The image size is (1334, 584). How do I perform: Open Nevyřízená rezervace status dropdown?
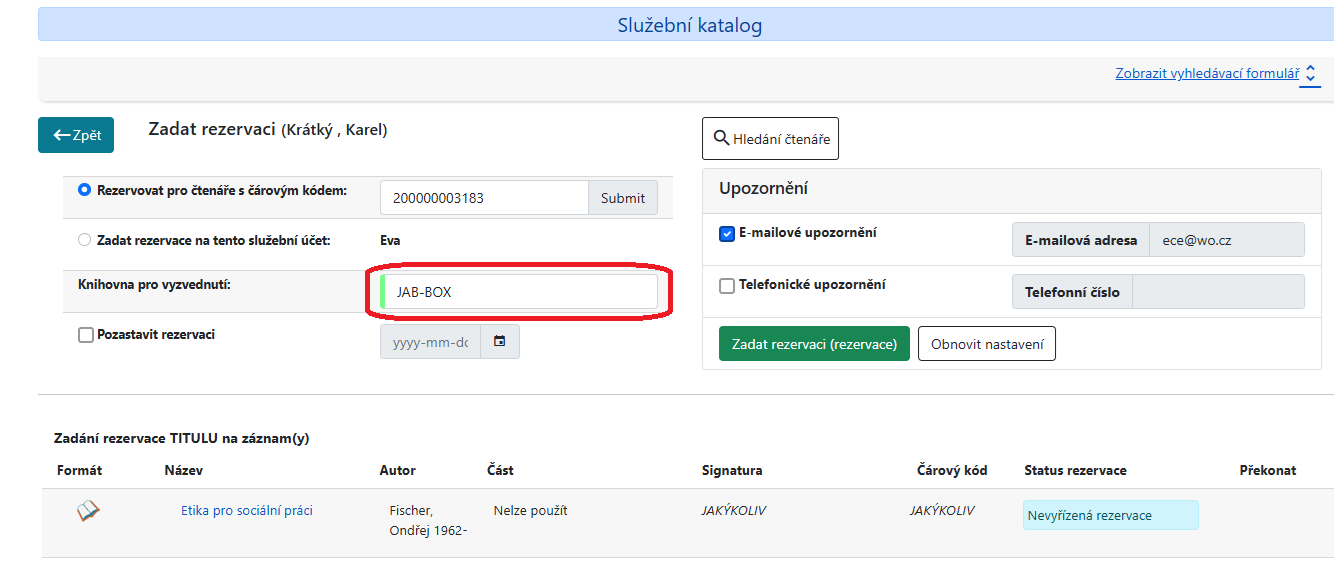pyautogui.click(x=1110, y=516)
